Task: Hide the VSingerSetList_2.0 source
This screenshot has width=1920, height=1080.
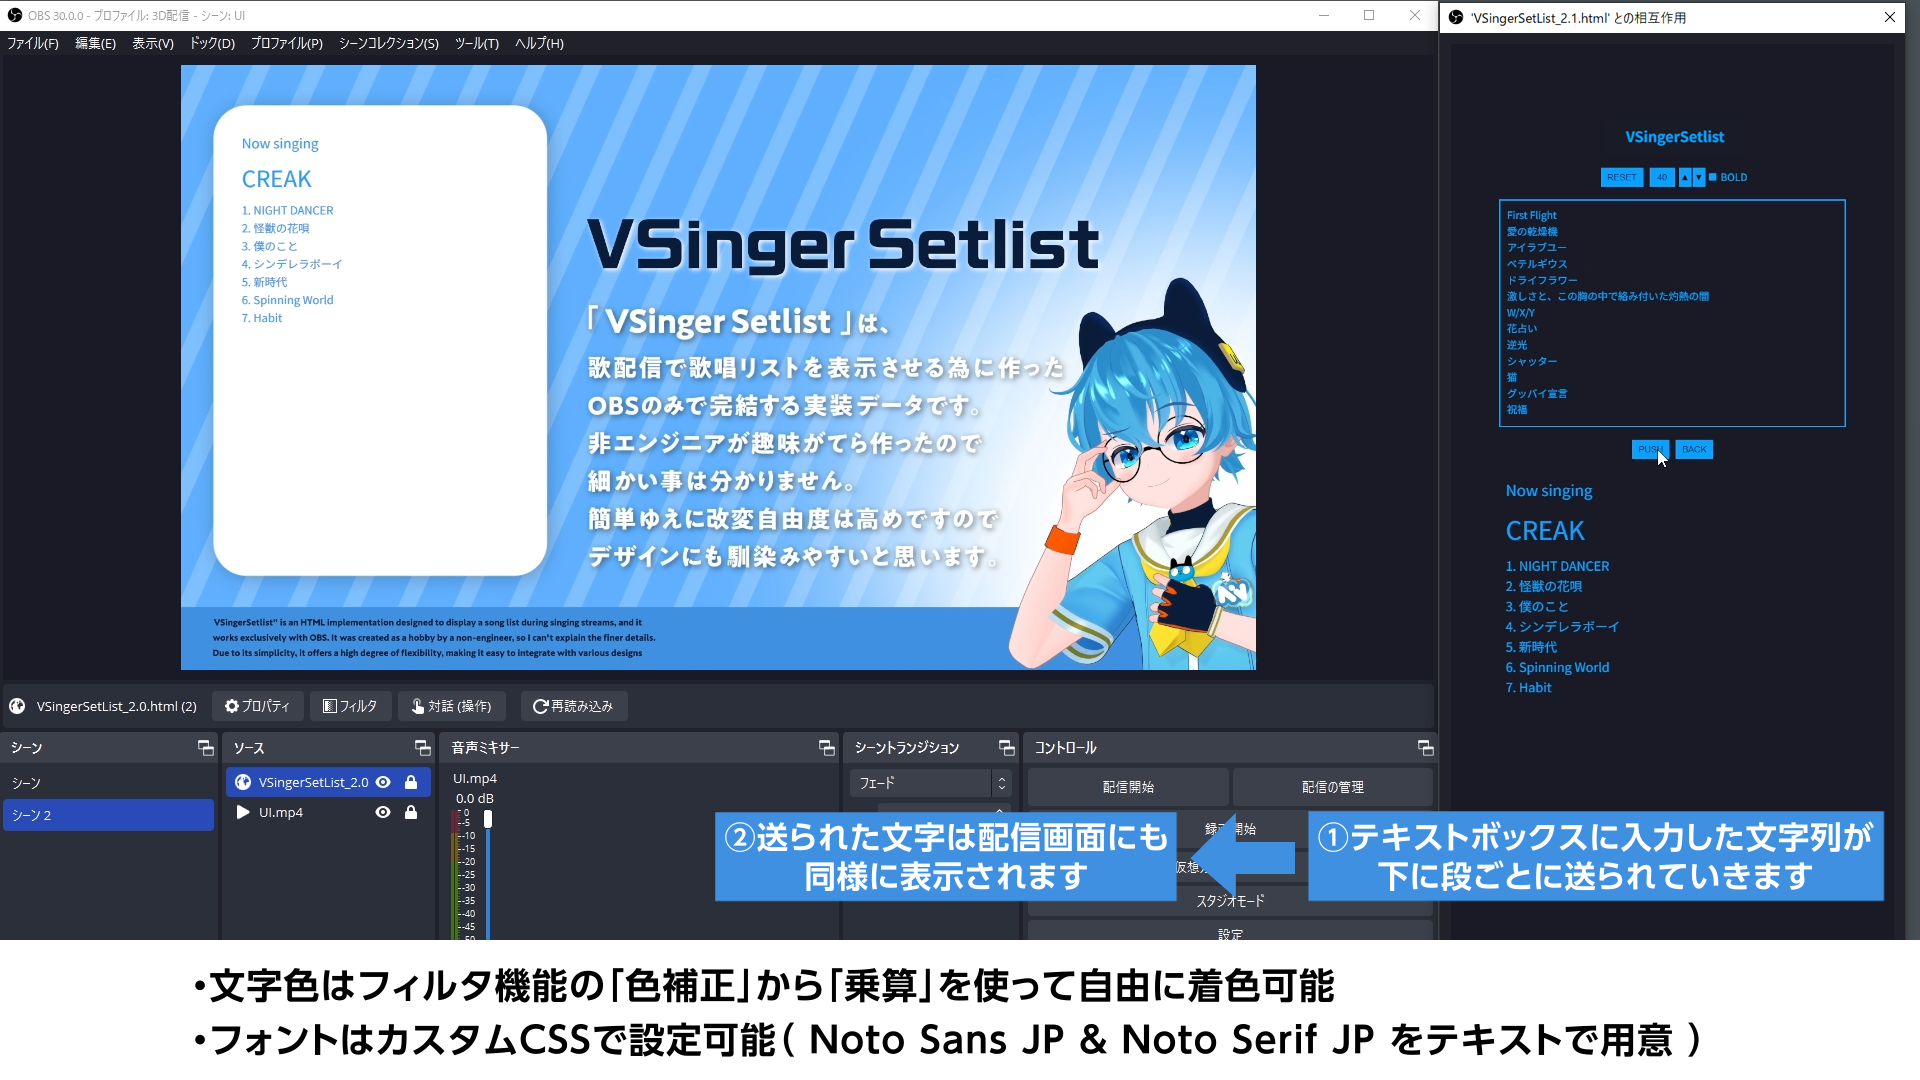Action: pos(383,782)
